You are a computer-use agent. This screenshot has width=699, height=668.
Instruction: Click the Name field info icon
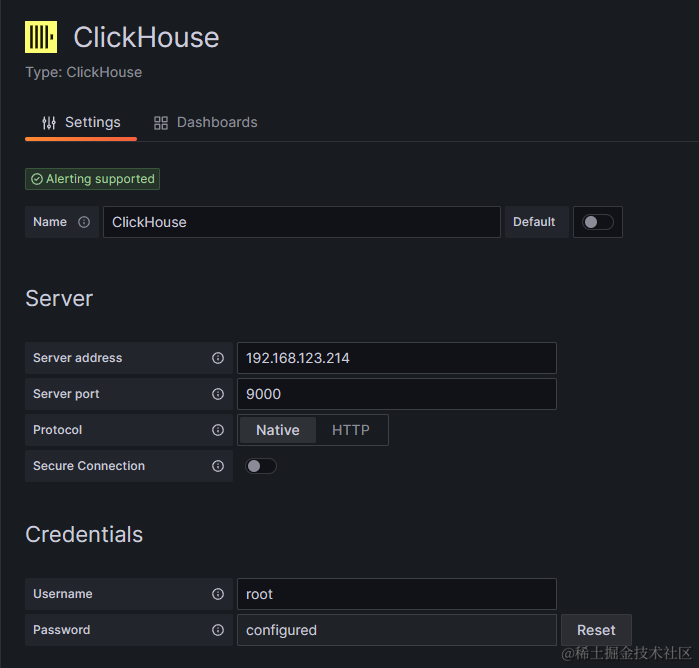pyautogui.click(x=84, y=222)
